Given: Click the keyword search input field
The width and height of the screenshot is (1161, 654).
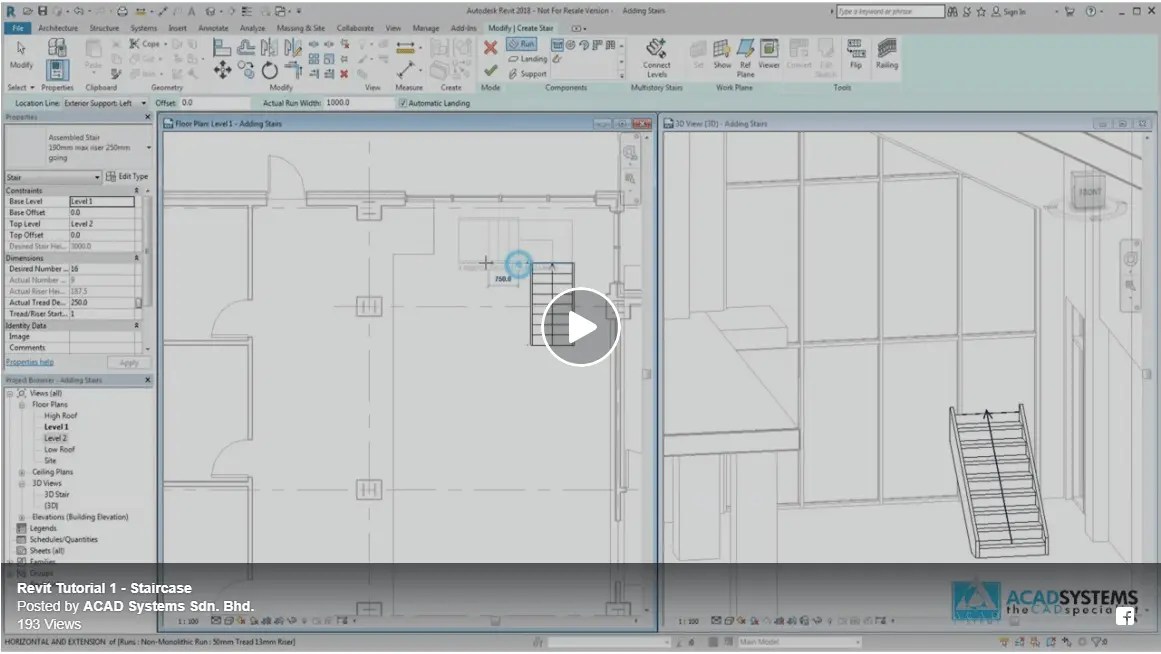Looking at the screenshot, I should click(890, 11).
